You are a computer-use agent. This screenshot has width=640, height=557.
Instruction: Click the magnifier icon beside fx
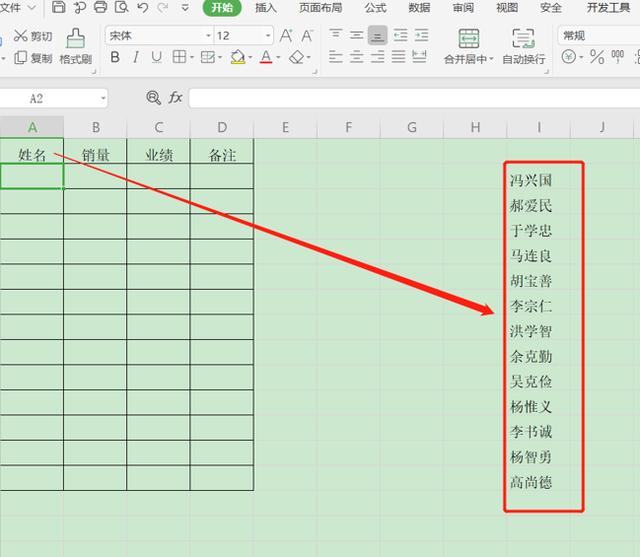pos(153,98)
